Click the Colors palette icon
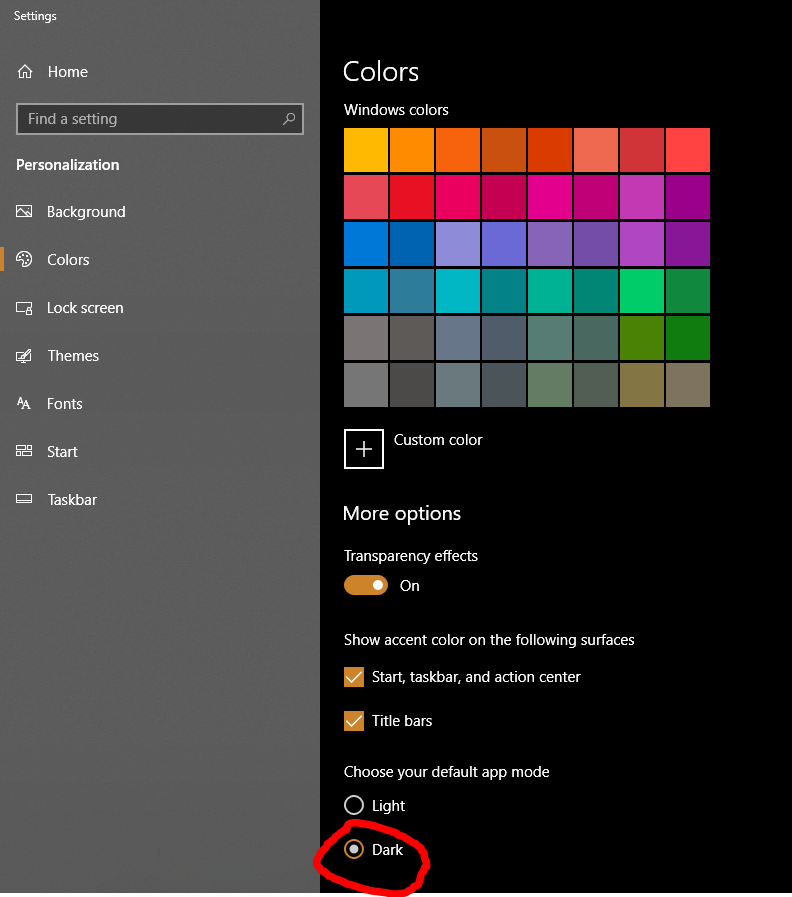This screenshot has height=897, width=792. (x=24, y=259)
